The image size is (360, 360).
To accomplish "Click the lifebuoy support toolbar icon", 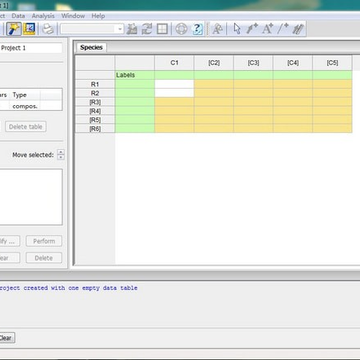I will click(x=181, y=29).
